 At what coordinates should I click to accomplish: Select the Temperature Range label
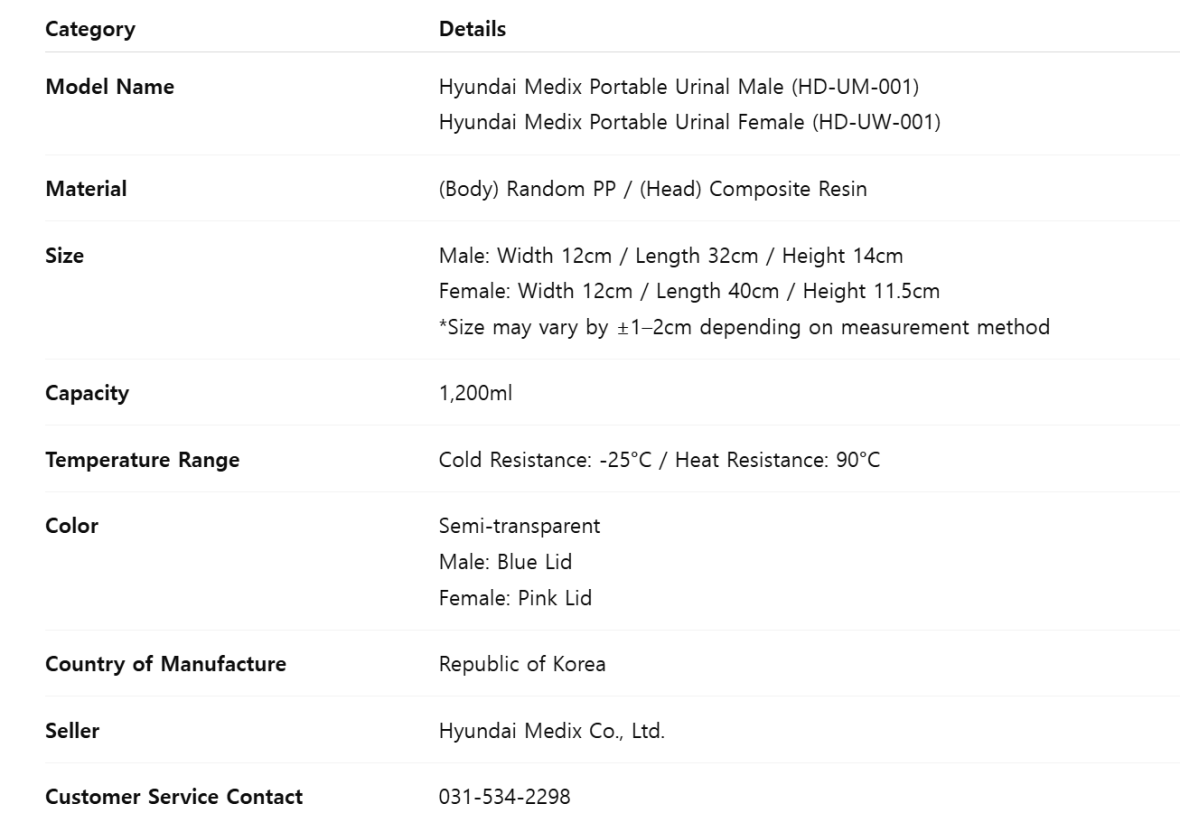coord(142,460)
